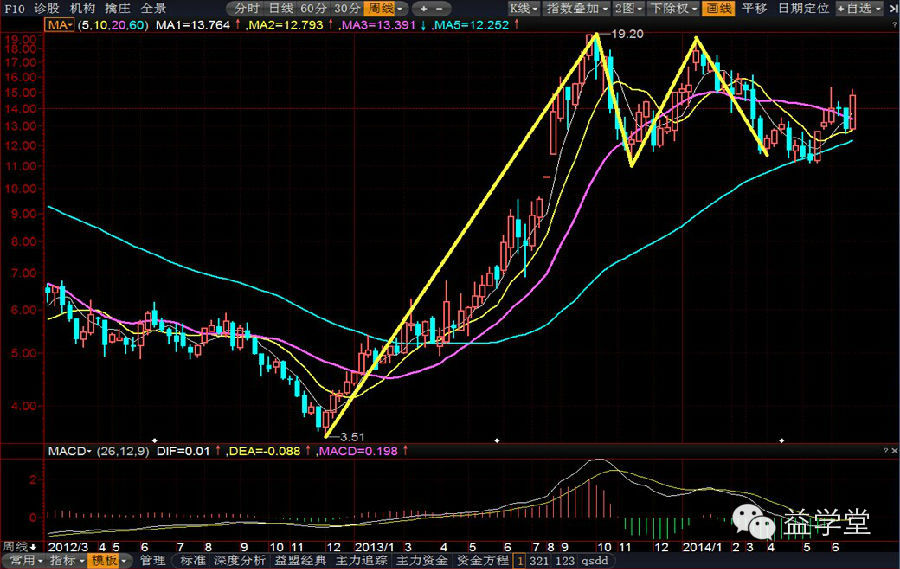
Task: Open the 常用 common tools dropdown
Action: pos(25,560)
